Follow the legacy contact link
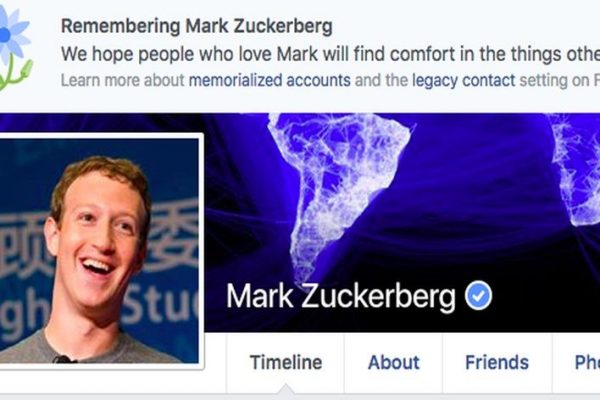The height and width of the screenshot is (400, 600). [463, 81]
